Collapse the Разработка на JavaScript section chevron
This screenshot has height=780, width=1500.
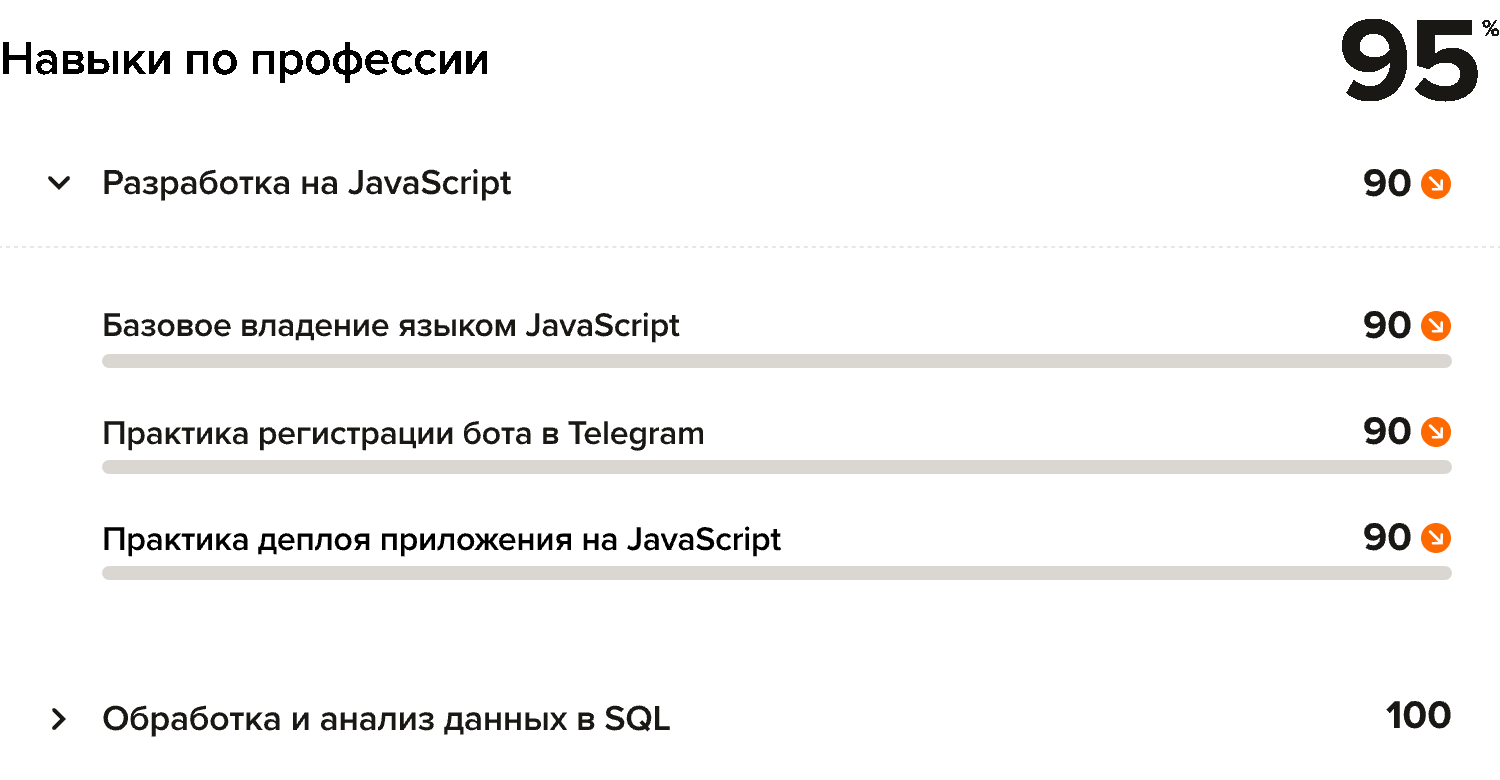click(x=60, y=184)
